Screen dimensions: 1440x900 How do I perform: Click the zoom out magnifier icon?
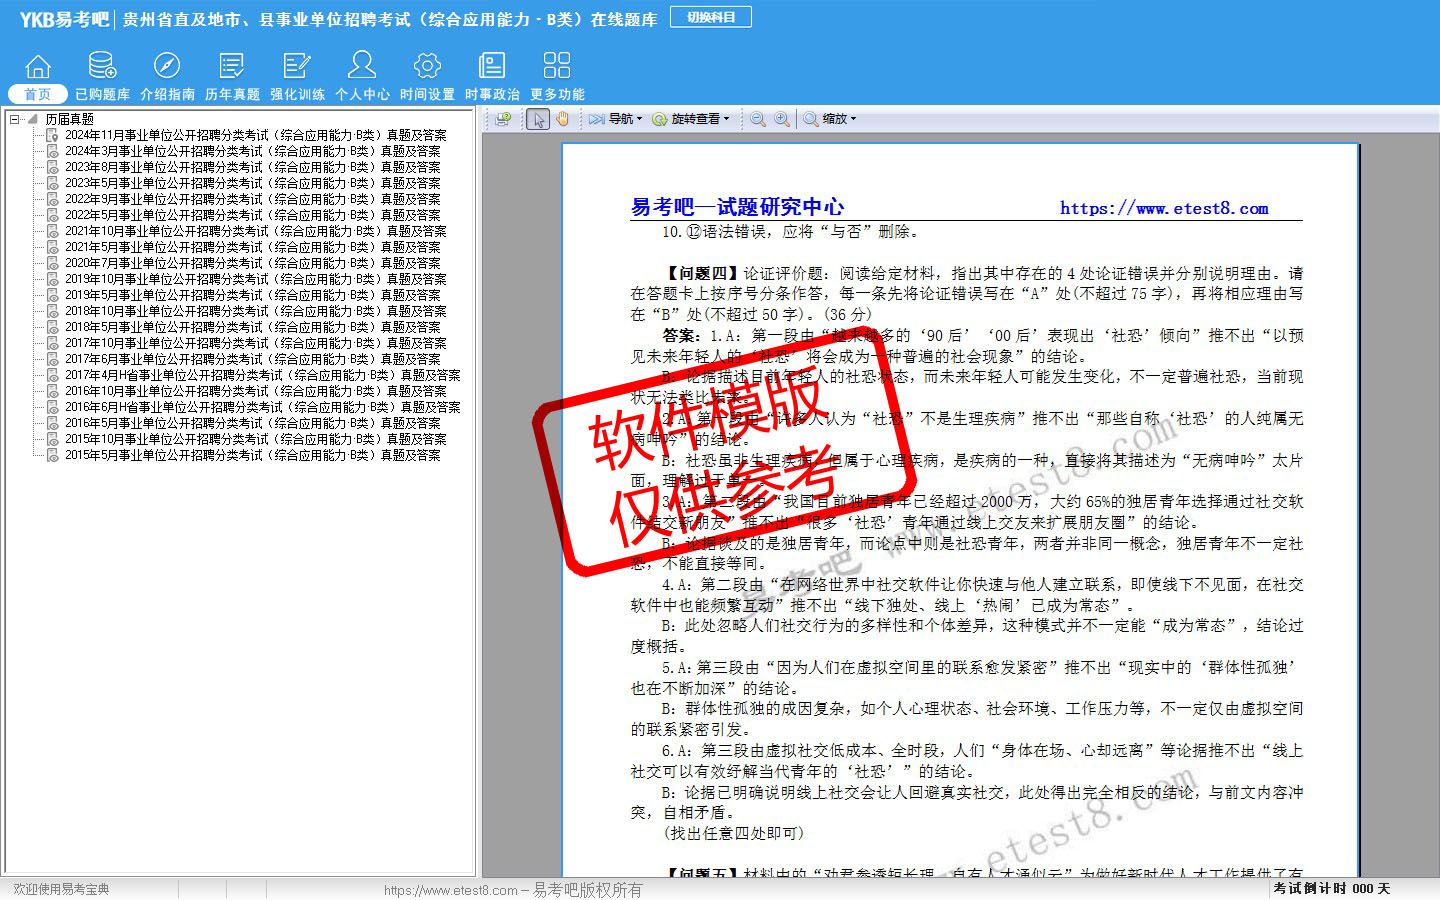coord(758,119)
